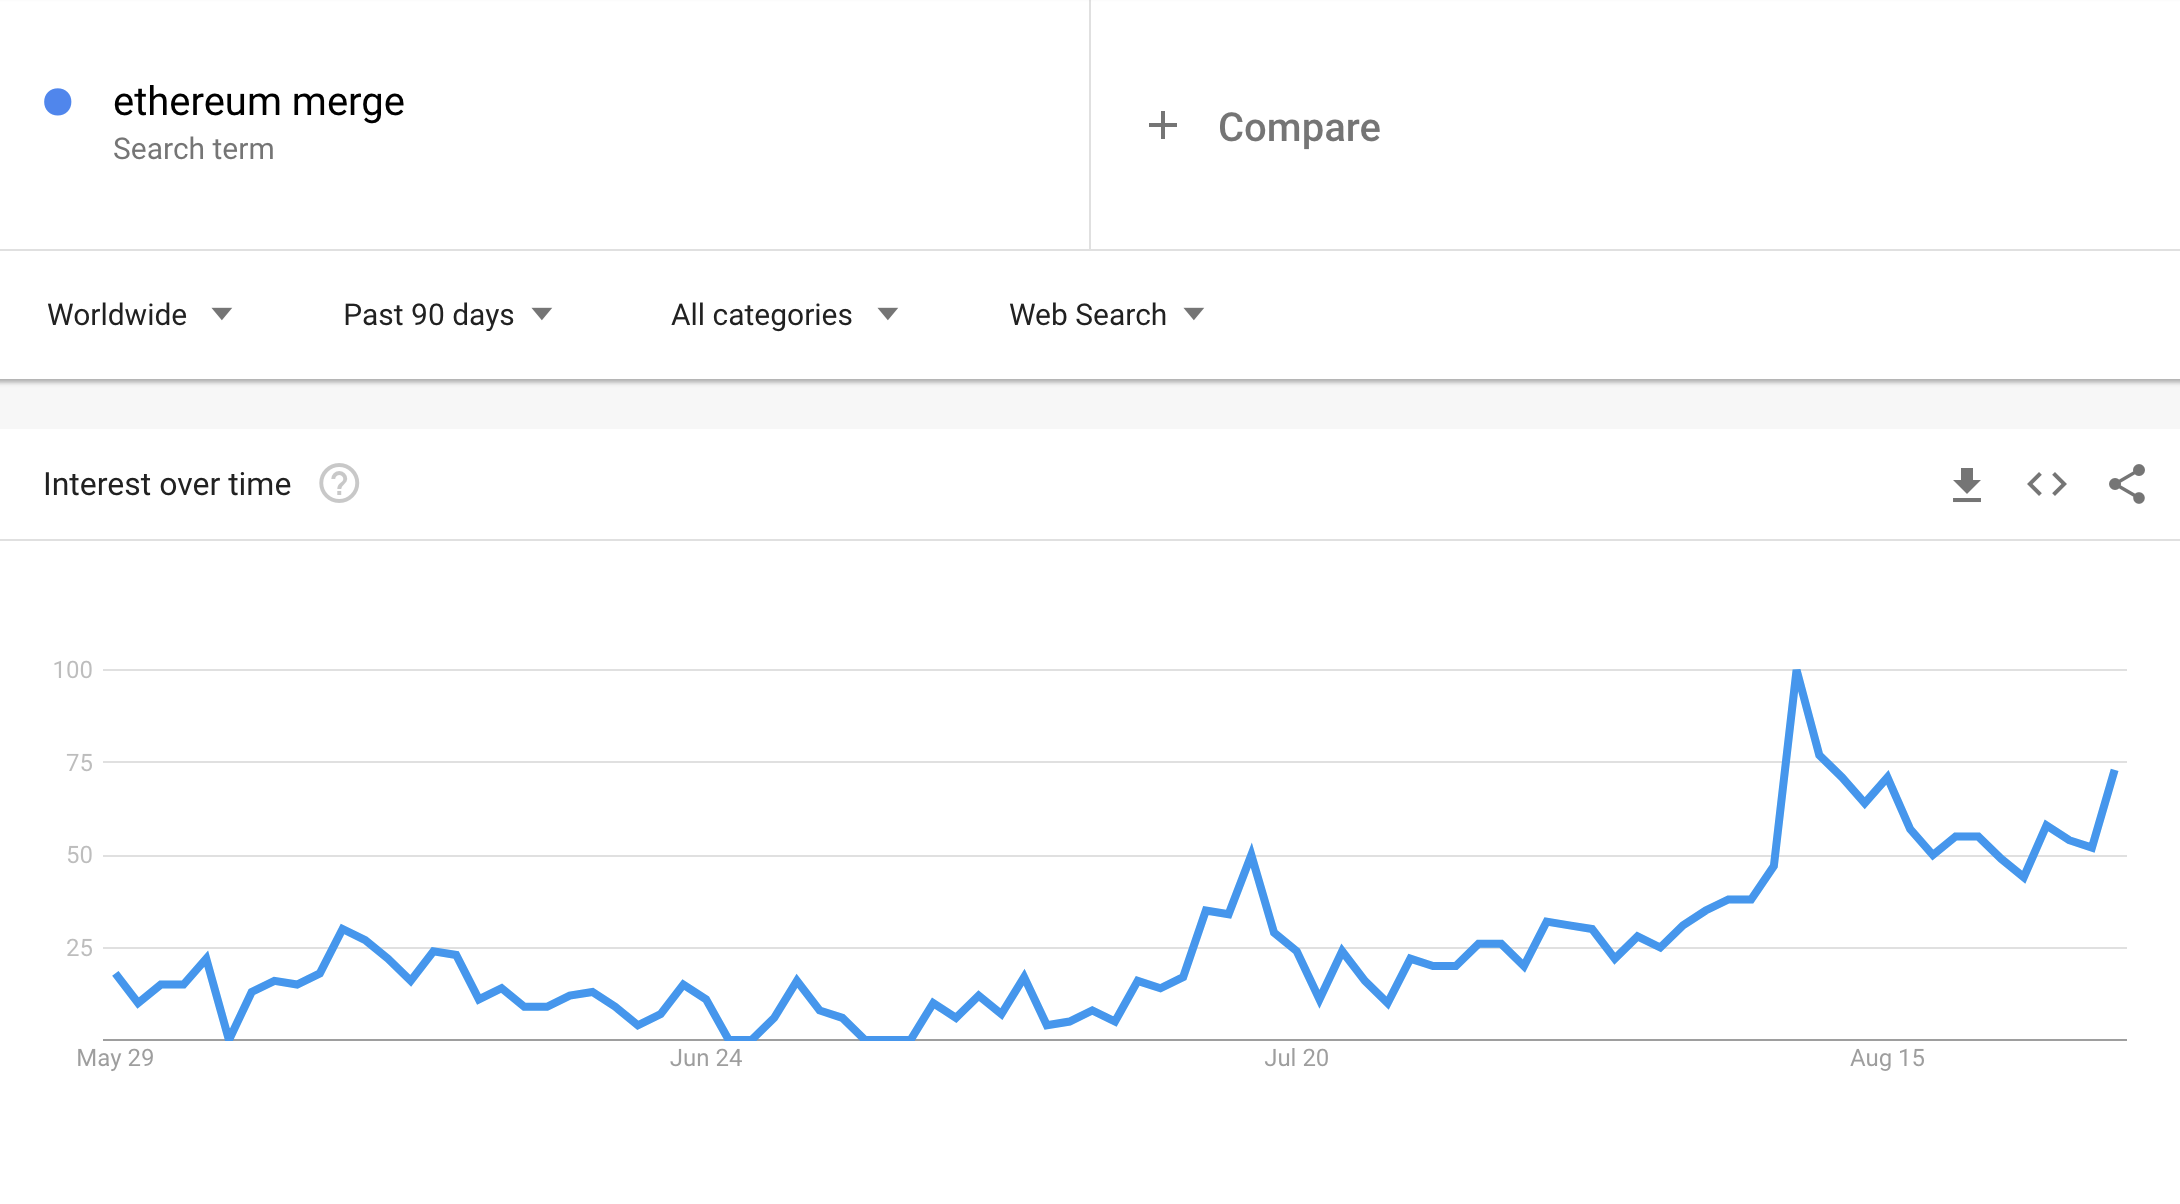Image resolution: width=2180 pixels, height=1204 pixels.
Task: Click the Interest over time heading
Action: coord(167,485)
